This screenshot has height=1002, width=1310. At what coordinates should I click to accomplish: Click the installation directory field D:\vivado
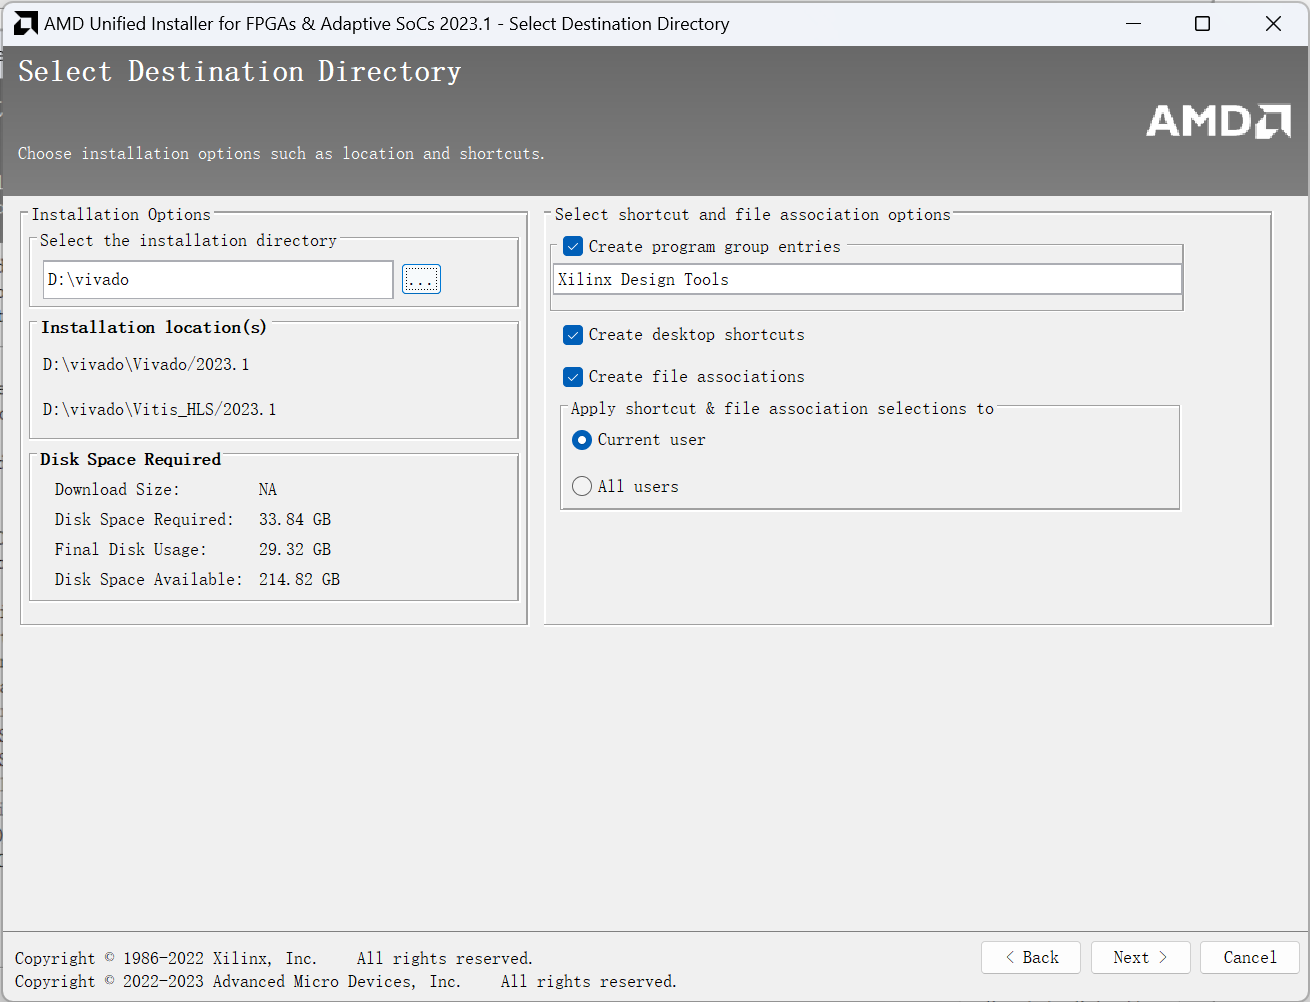(x=218, y=280)
